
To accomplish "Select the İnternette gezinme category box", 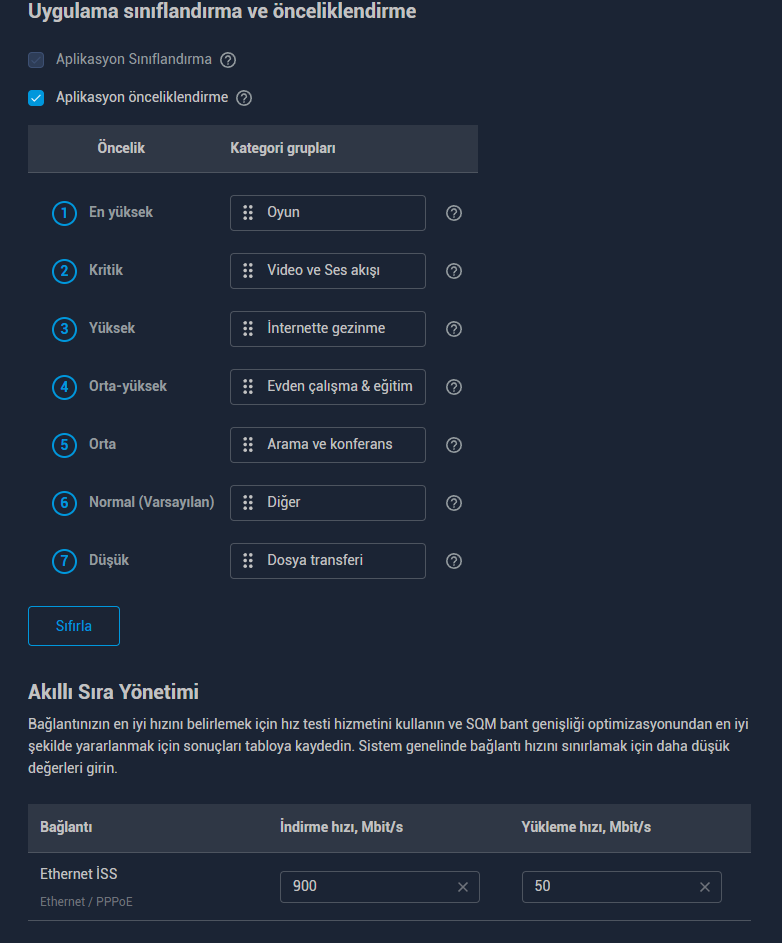I will click(x=328, y=329).
